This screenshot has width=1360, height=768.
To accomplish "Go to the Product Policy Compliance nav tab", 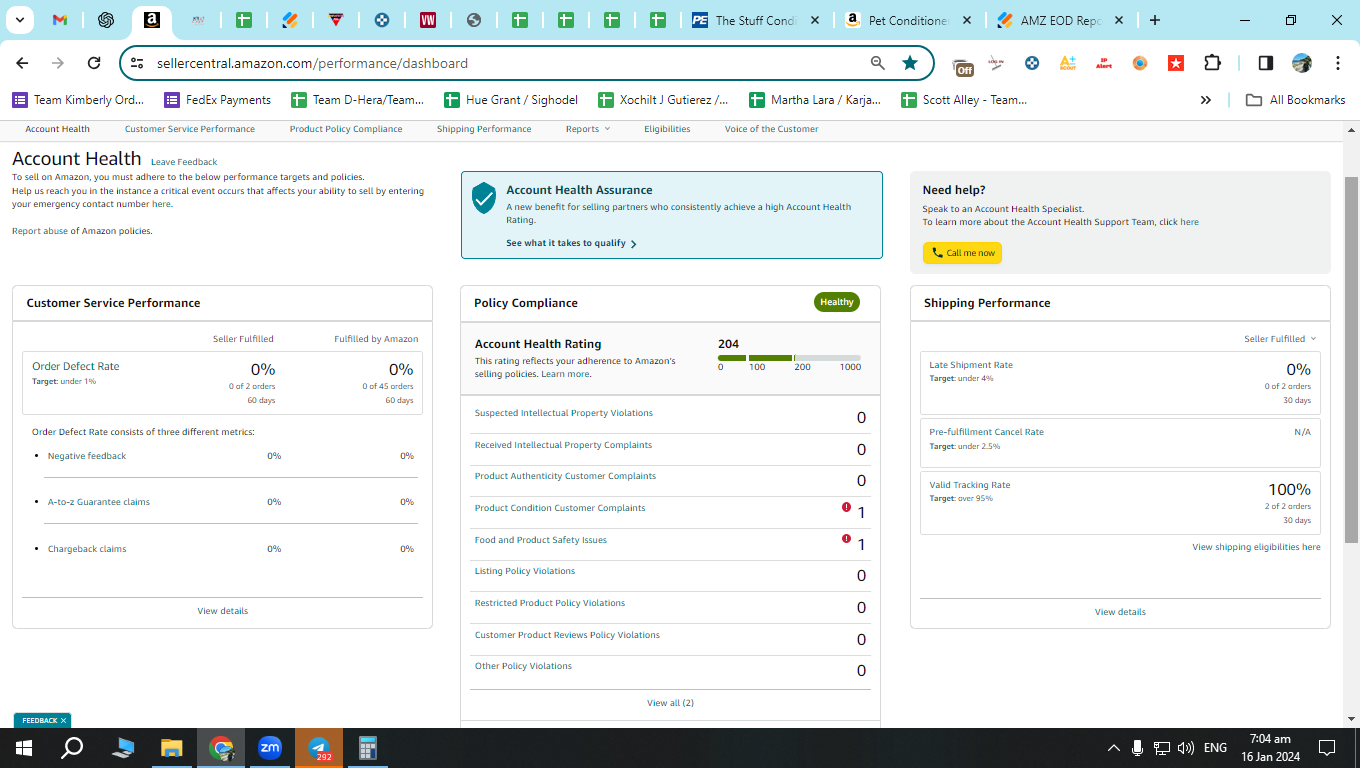I will [x=346, y=129].
